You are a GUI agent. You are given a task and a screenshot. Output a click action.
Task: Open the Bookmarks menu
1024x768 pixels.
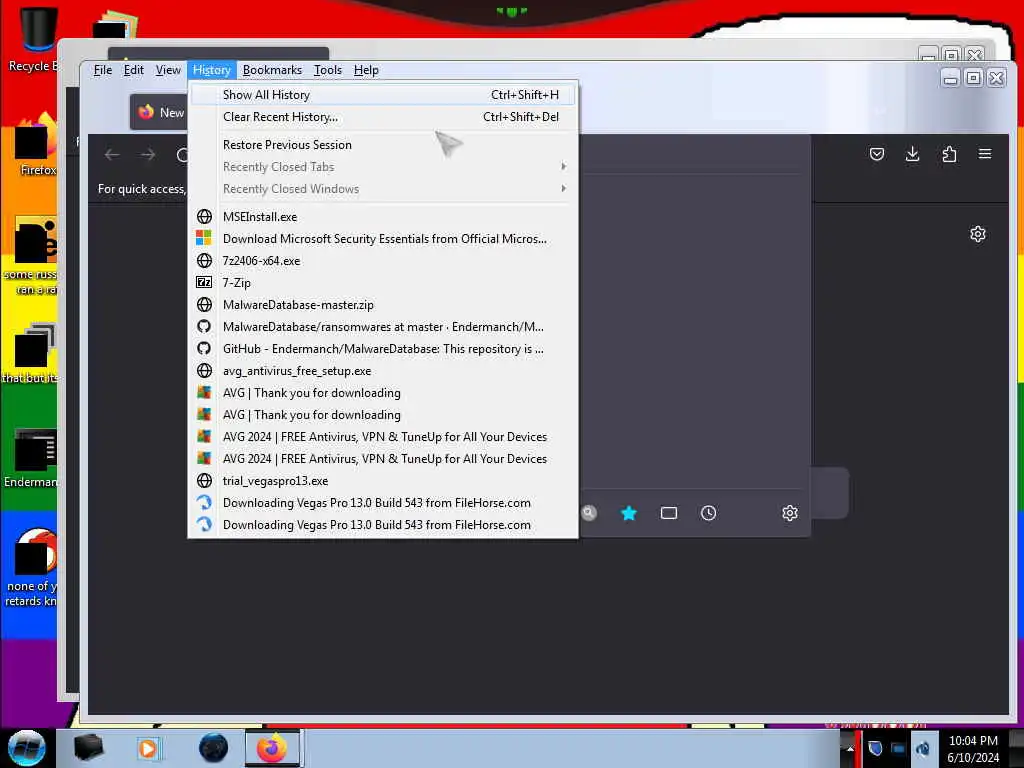pyautogui.click(x=272, y=70)
